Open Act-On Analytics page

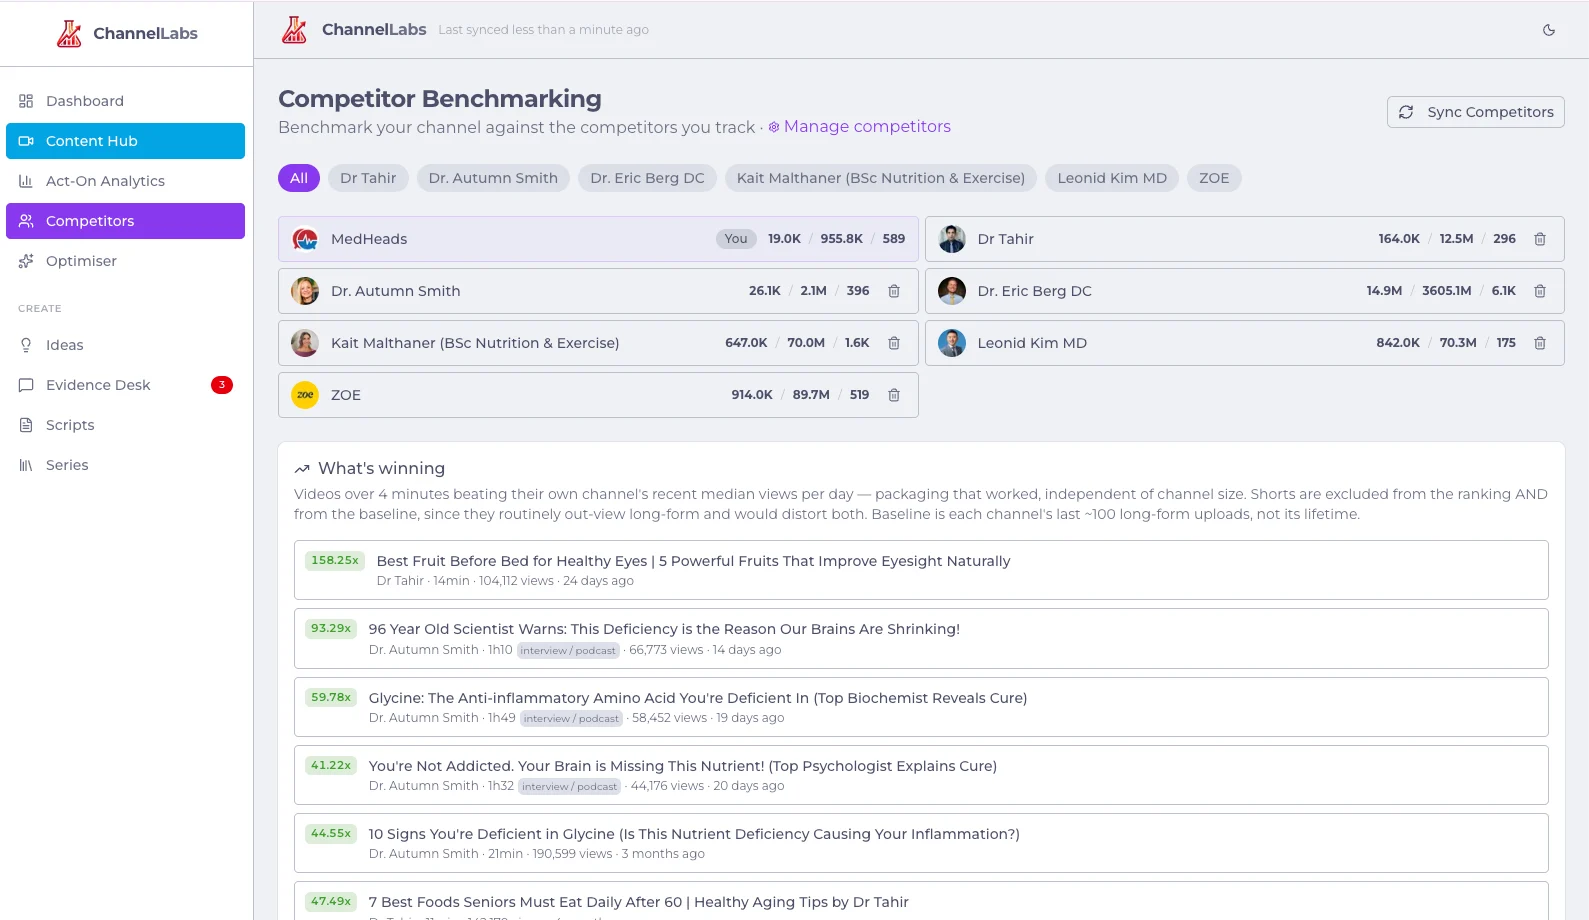tap(125, 181)
